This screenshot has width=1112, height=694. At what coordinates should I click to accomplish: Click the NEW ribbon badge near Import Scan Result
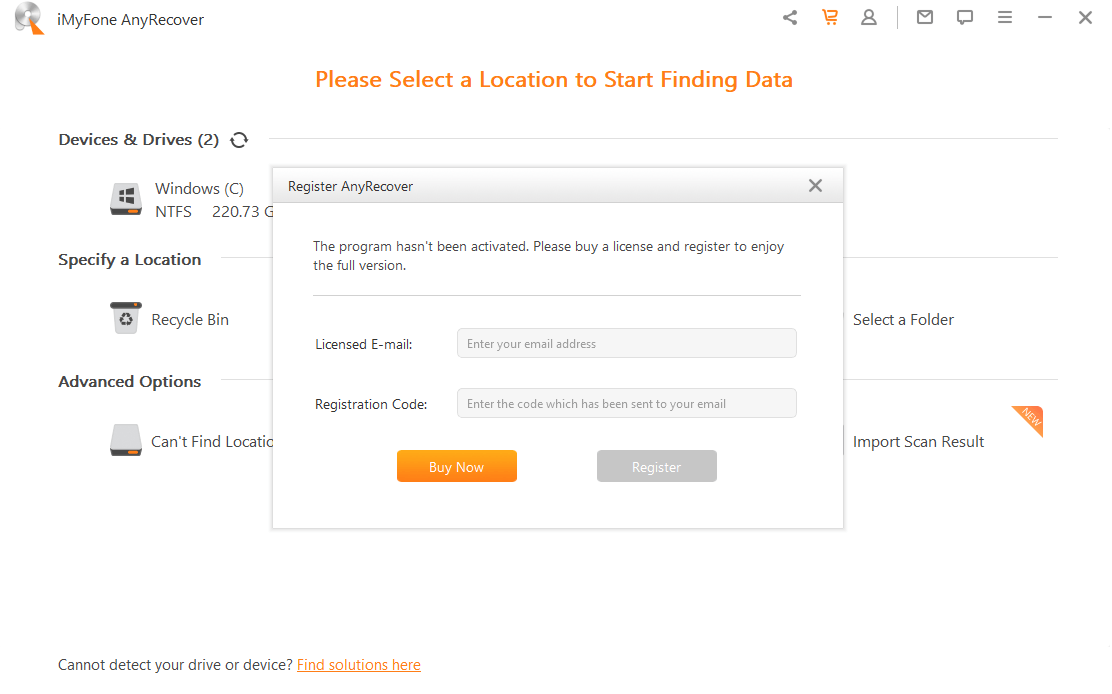click(1029, 422)
